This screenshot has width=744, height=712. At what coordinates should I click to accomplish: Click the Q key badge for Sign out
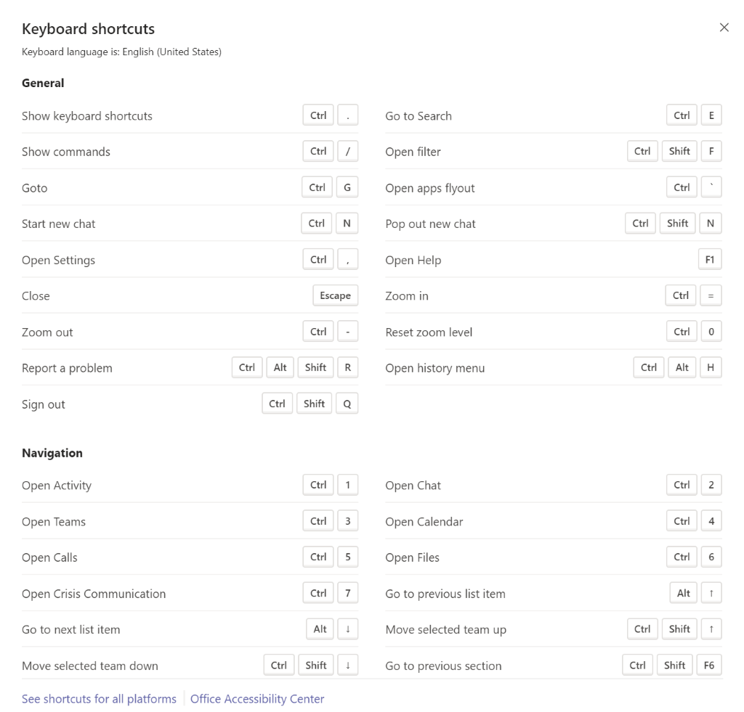click(347, 404)
